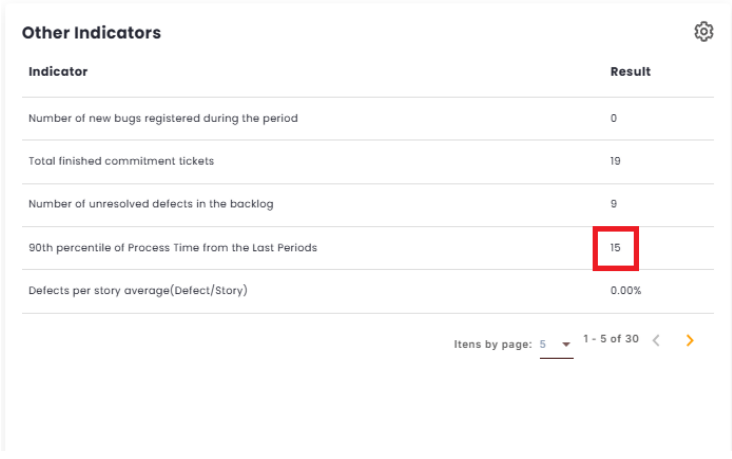Click the Itens by page label

pyautogui.click(x=492, y=344)
